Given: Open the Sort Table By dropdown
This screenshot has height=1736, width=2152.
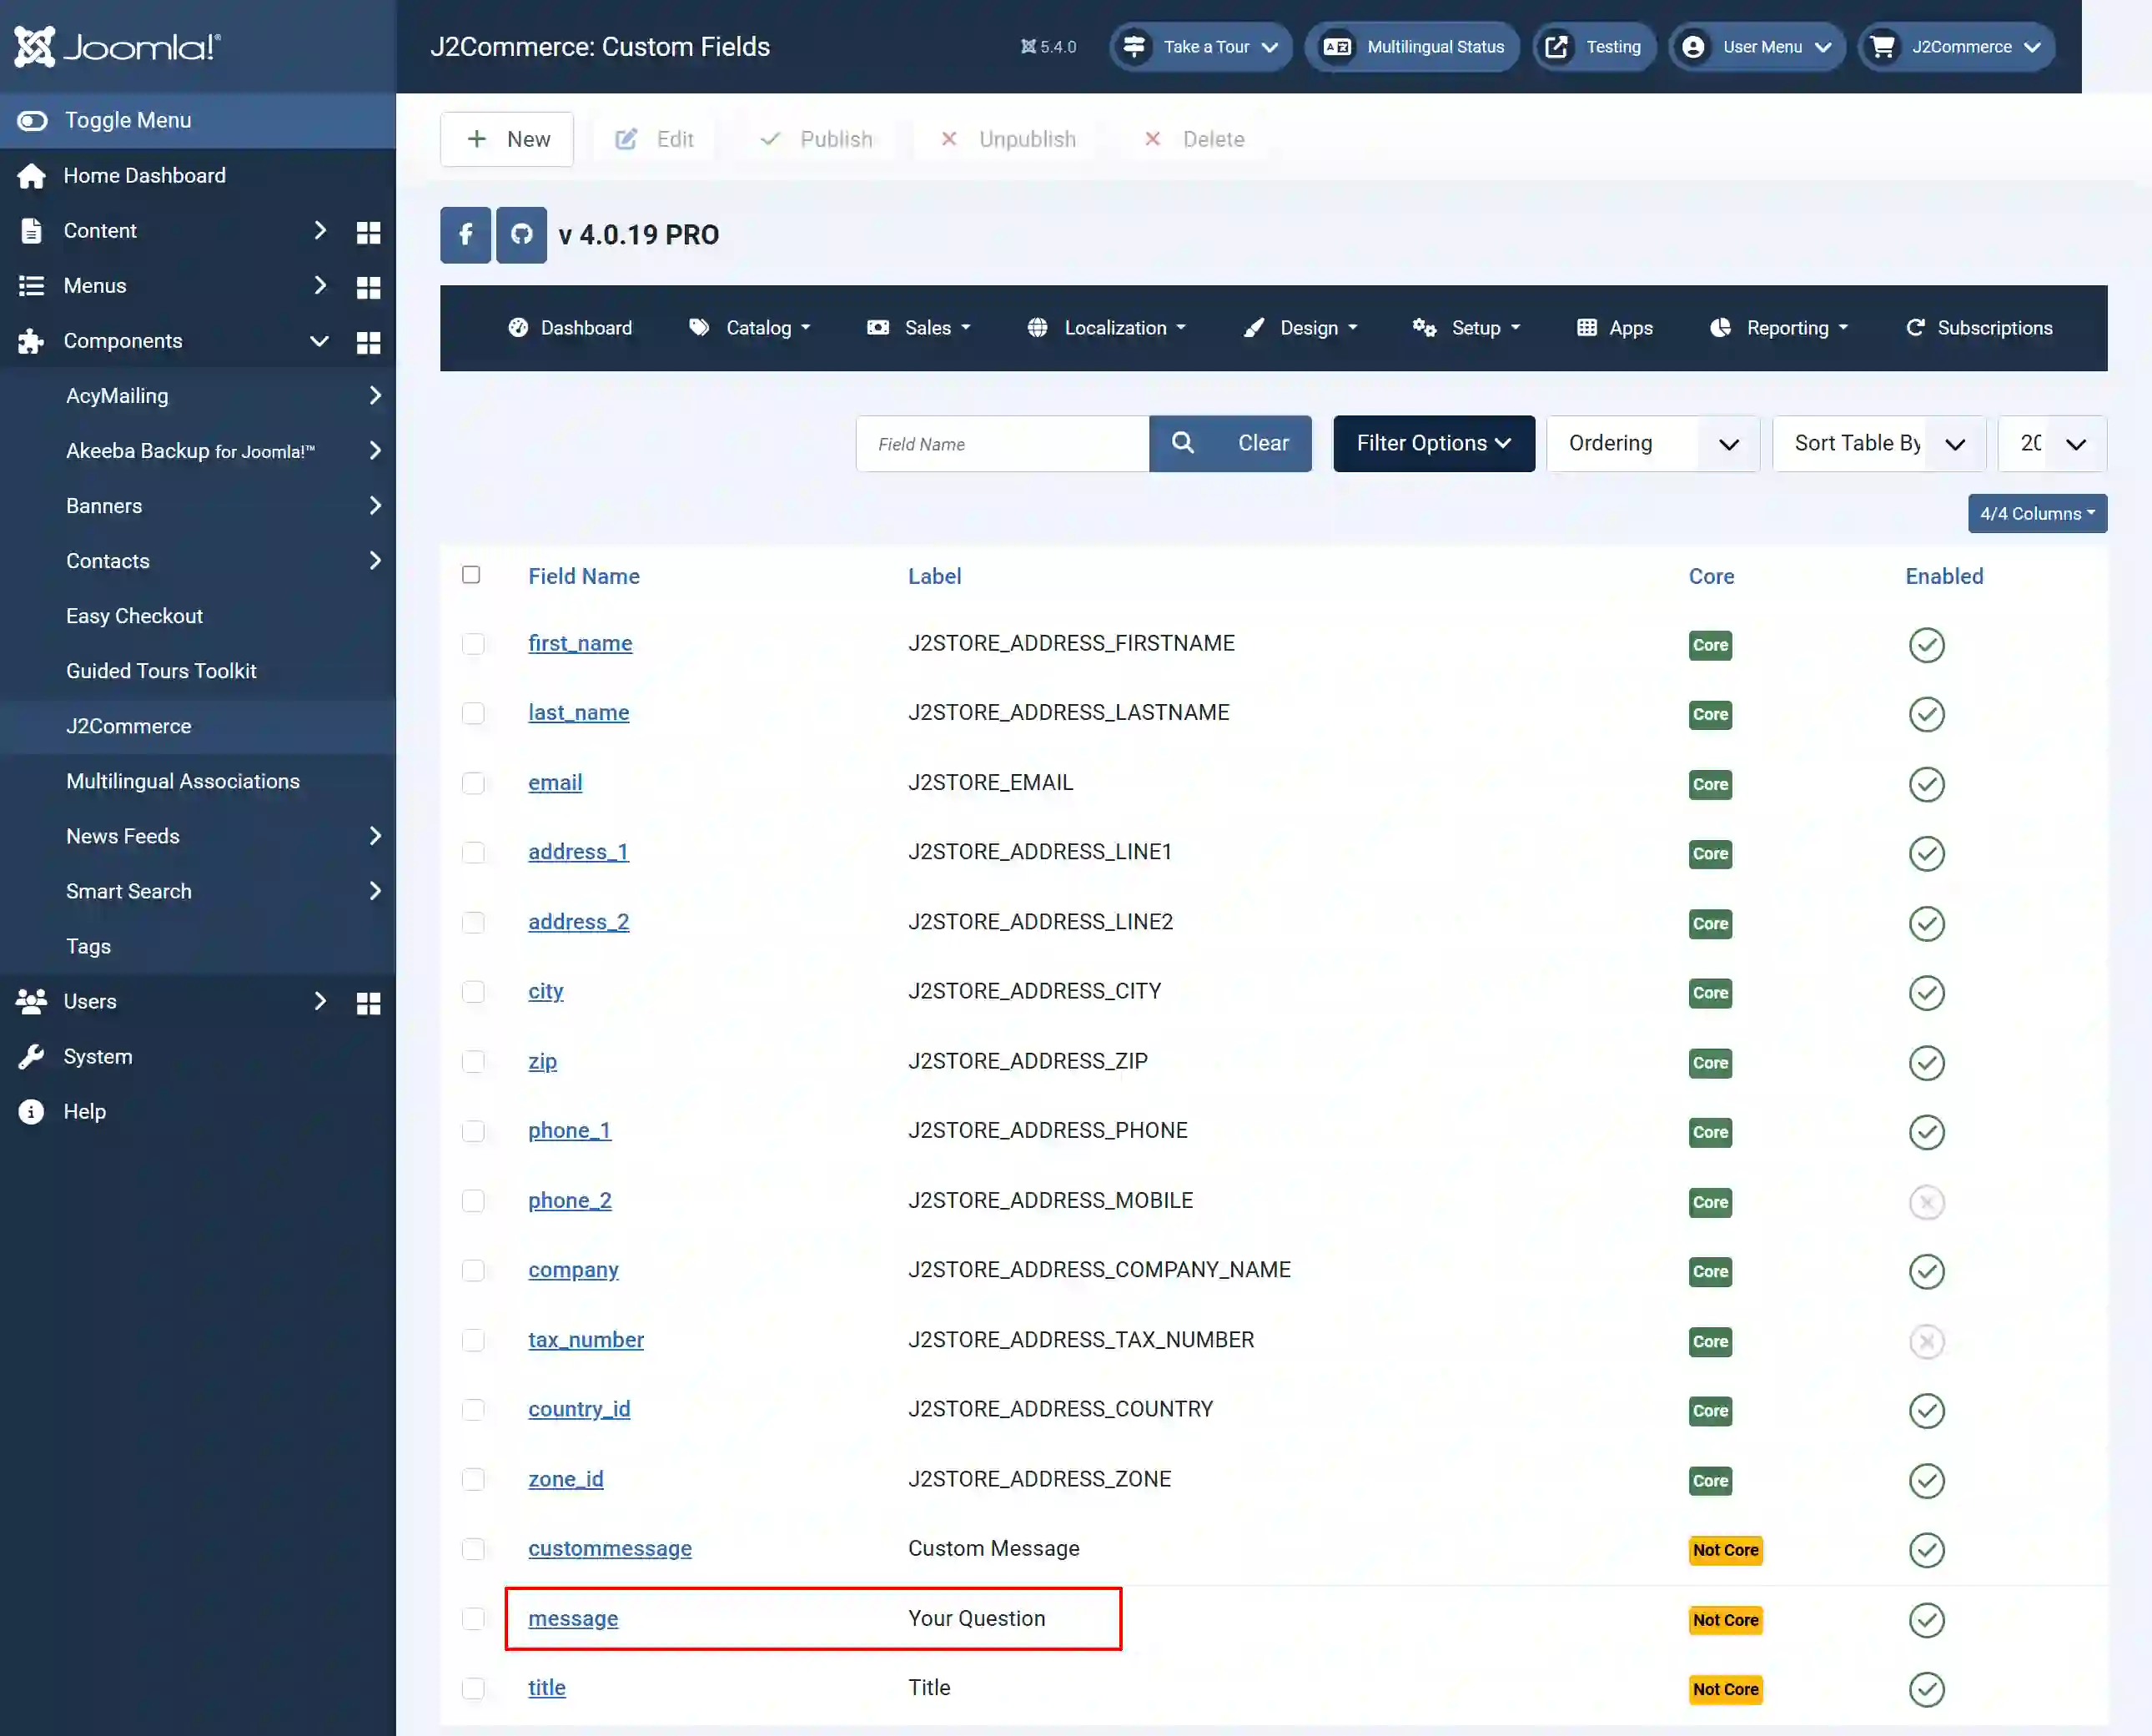Looking at the screenshot, I should coord(1879,443).
